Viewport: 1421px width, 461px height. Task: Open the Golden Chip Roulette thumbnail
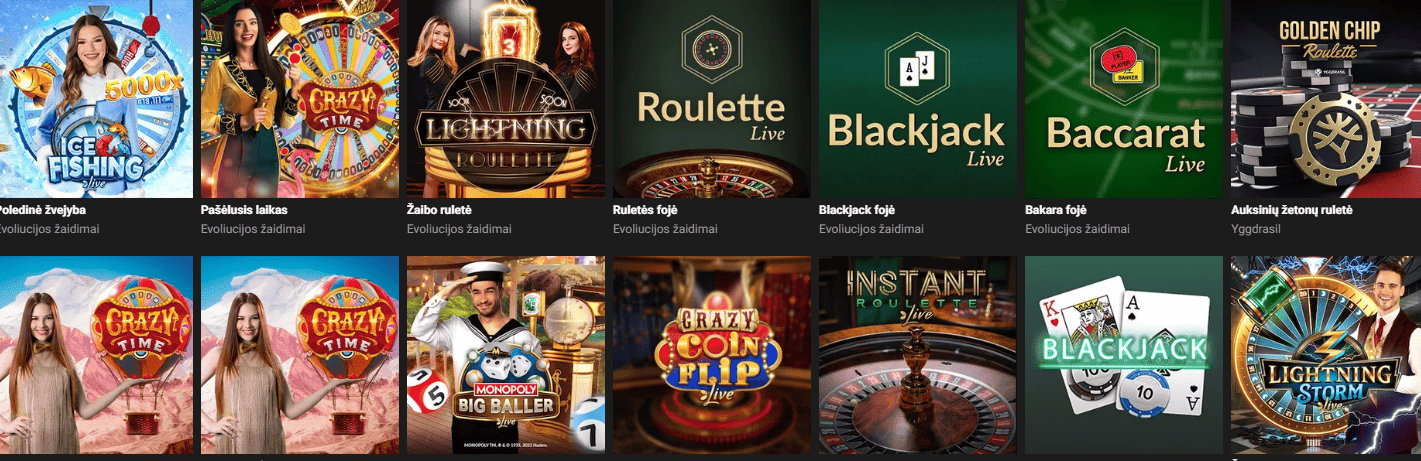pyautogui.click(x=1326, y=99)
